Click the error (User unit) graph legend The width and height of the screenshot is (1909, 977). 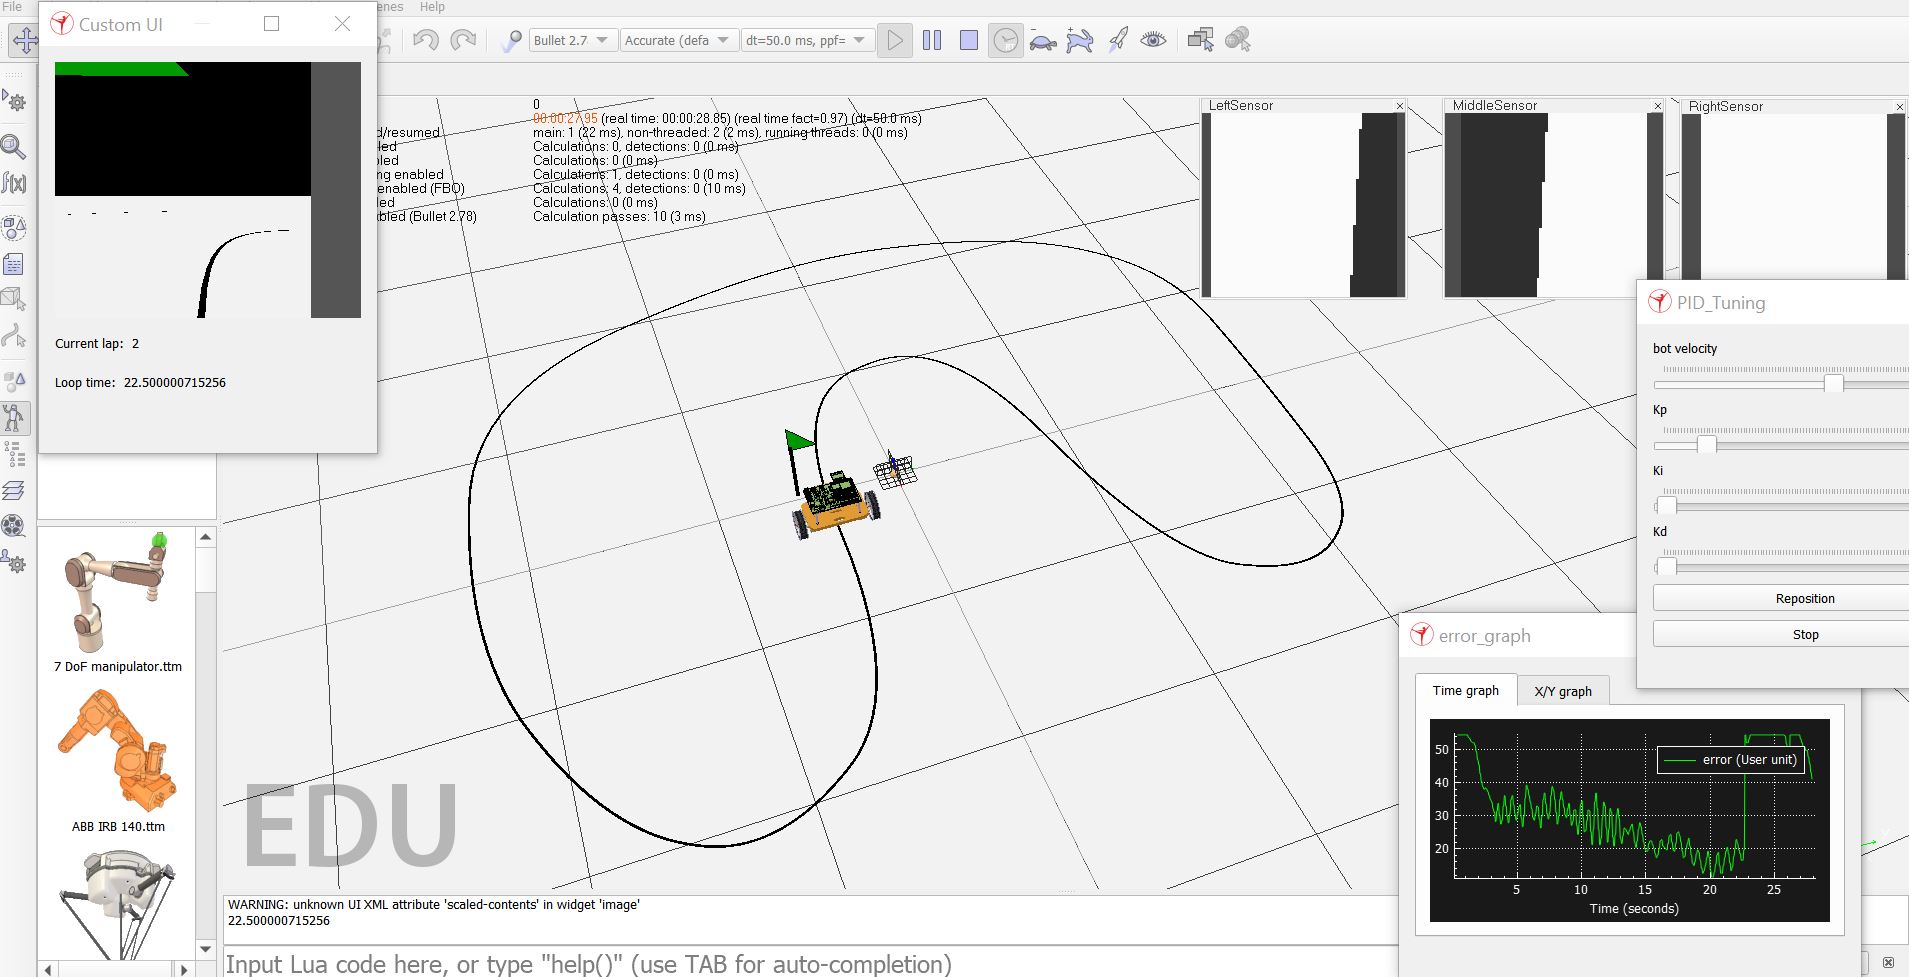click(x=1731, y=760)
